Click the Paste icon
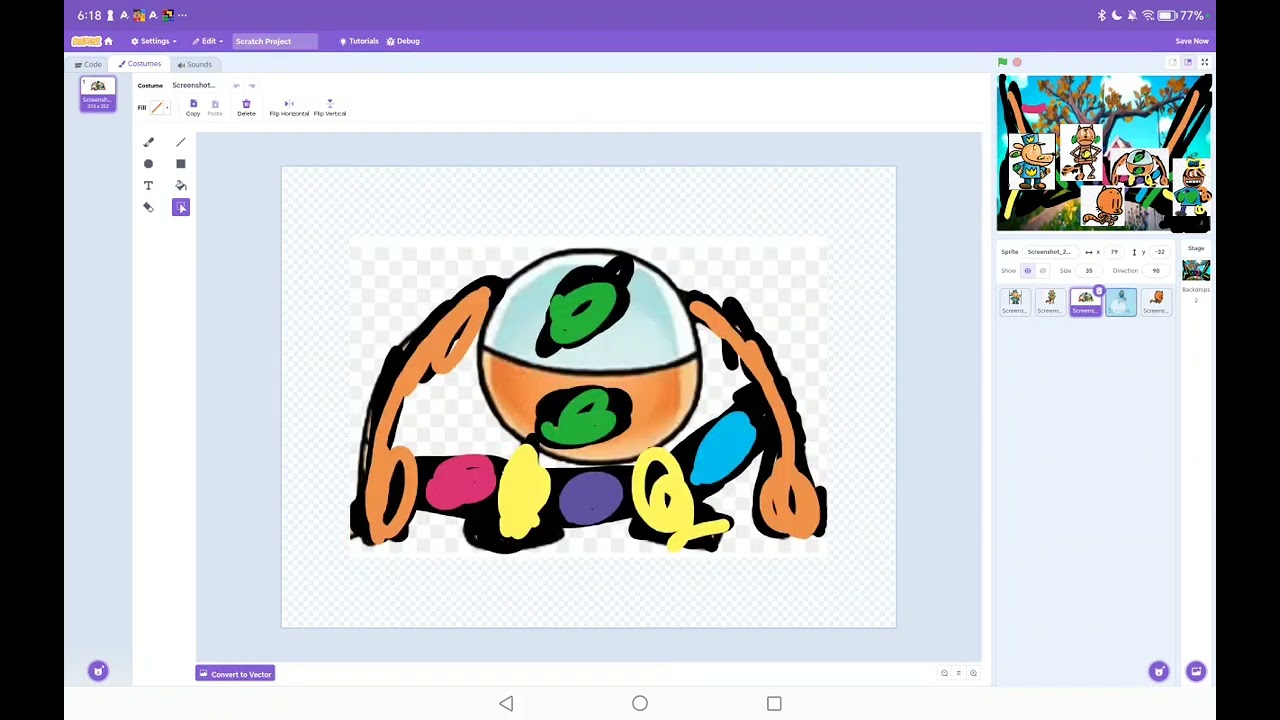The width and height of the screenshot is (1280, 720). pos(215,108)
